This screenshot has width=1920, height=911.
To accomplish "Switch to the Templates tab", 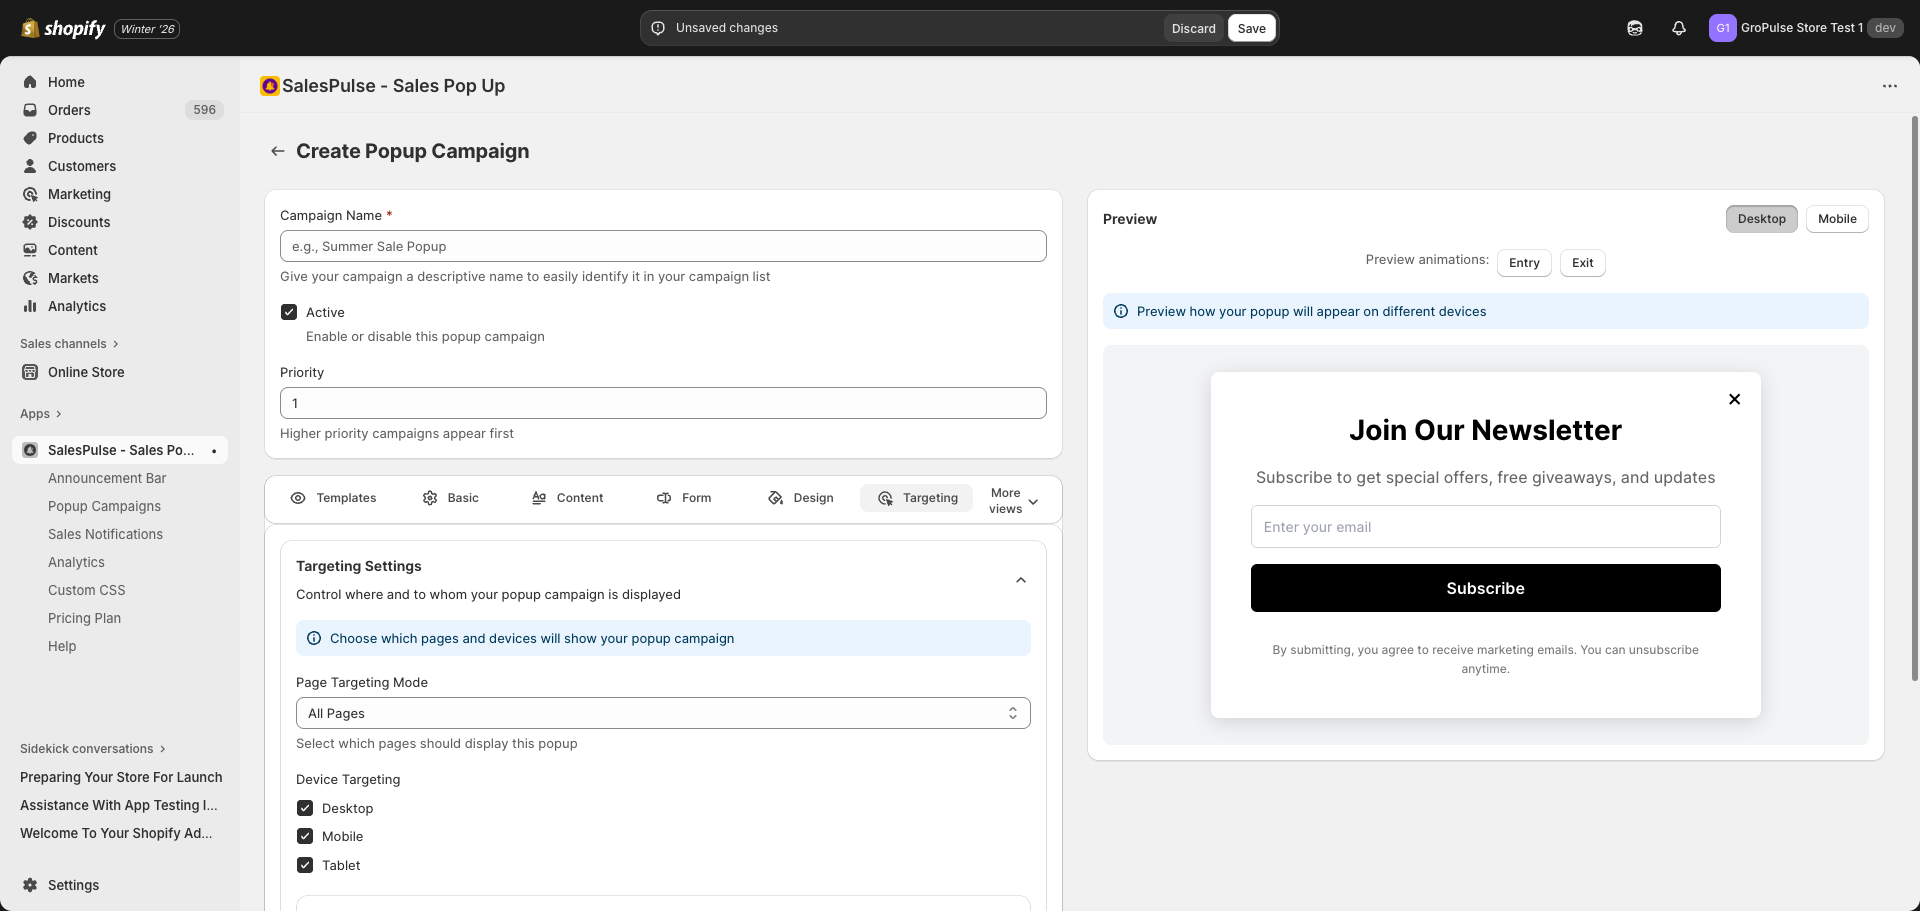I will point(333,498).
